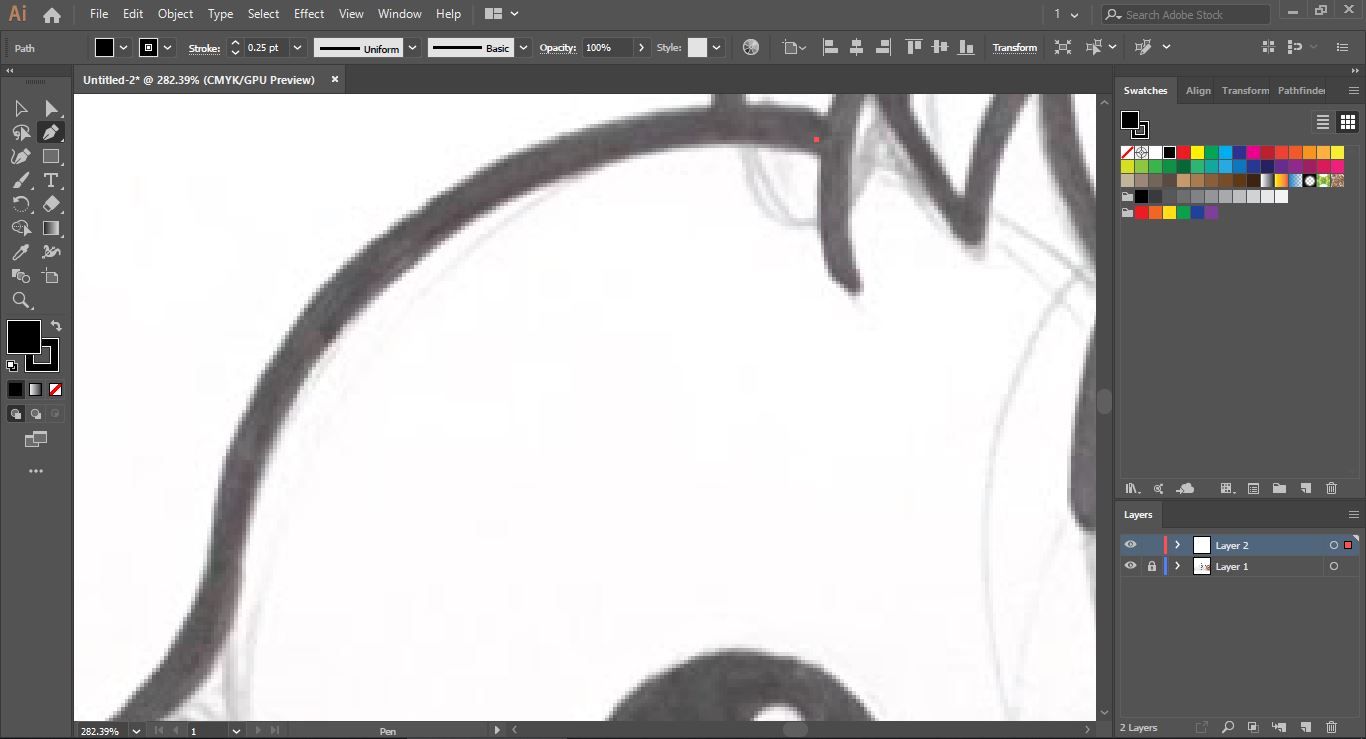Select the Selection tool arrow
1366x739 pixels.
(21, 108)
